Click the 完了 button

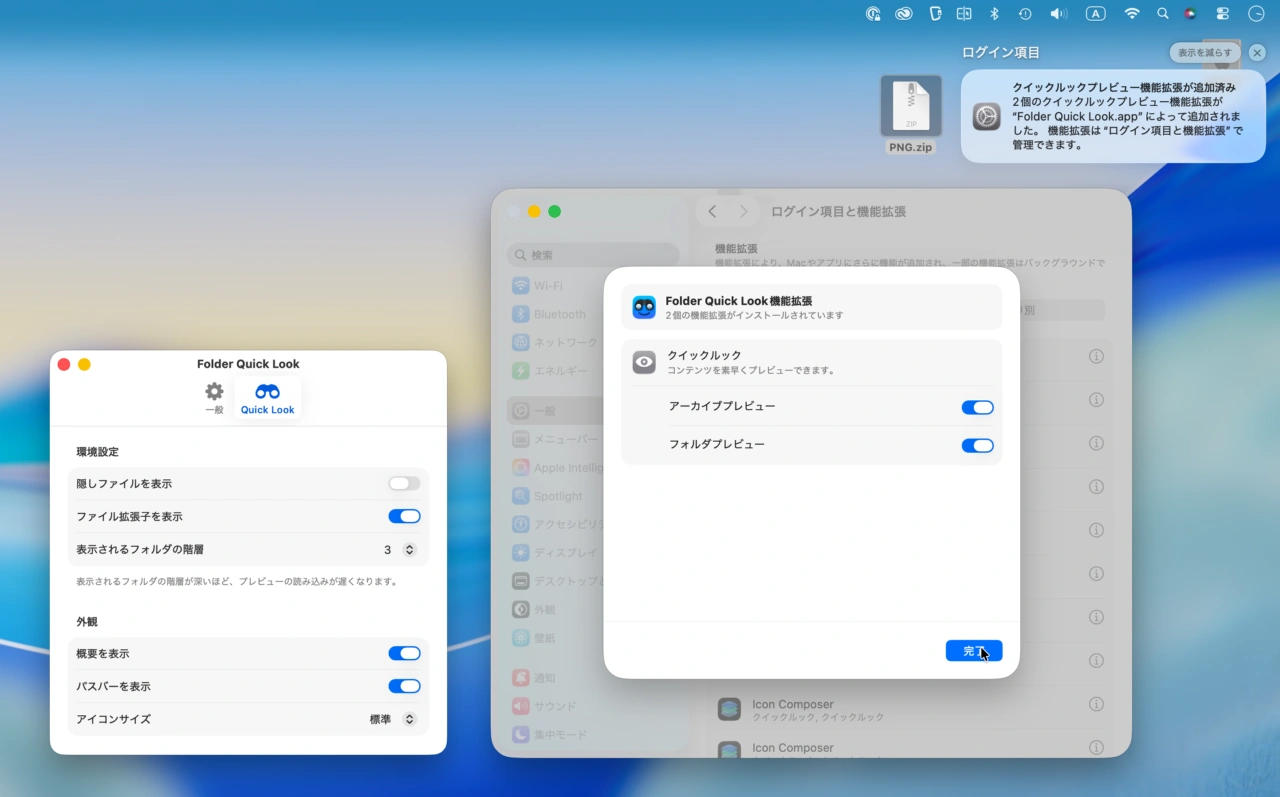coord(972,650)
